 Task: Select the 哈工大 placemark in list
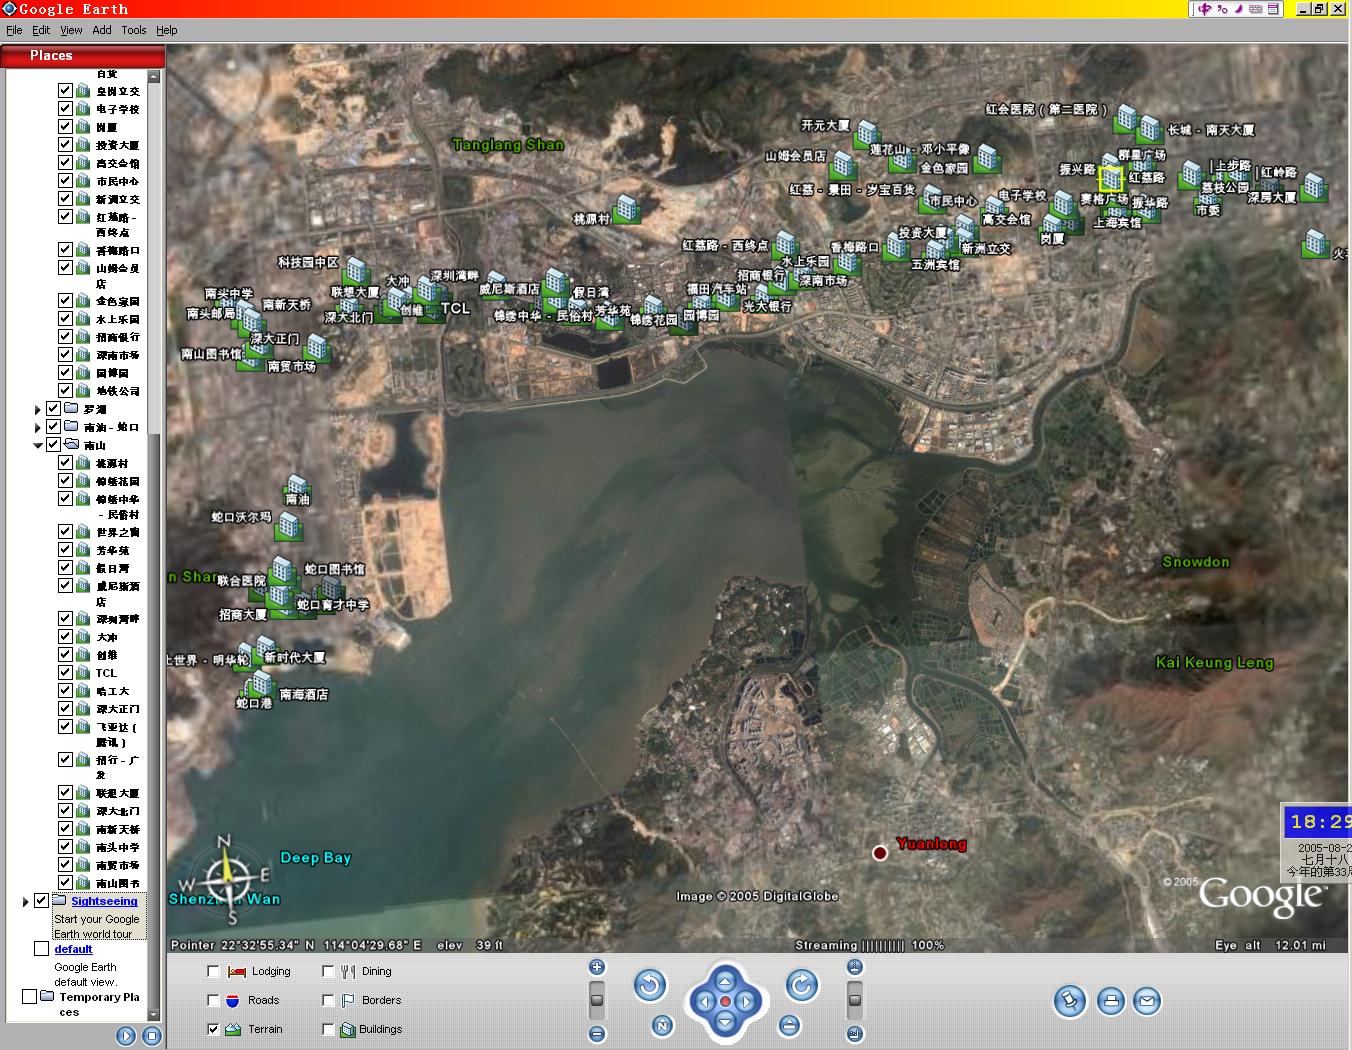tap(112, 691)
